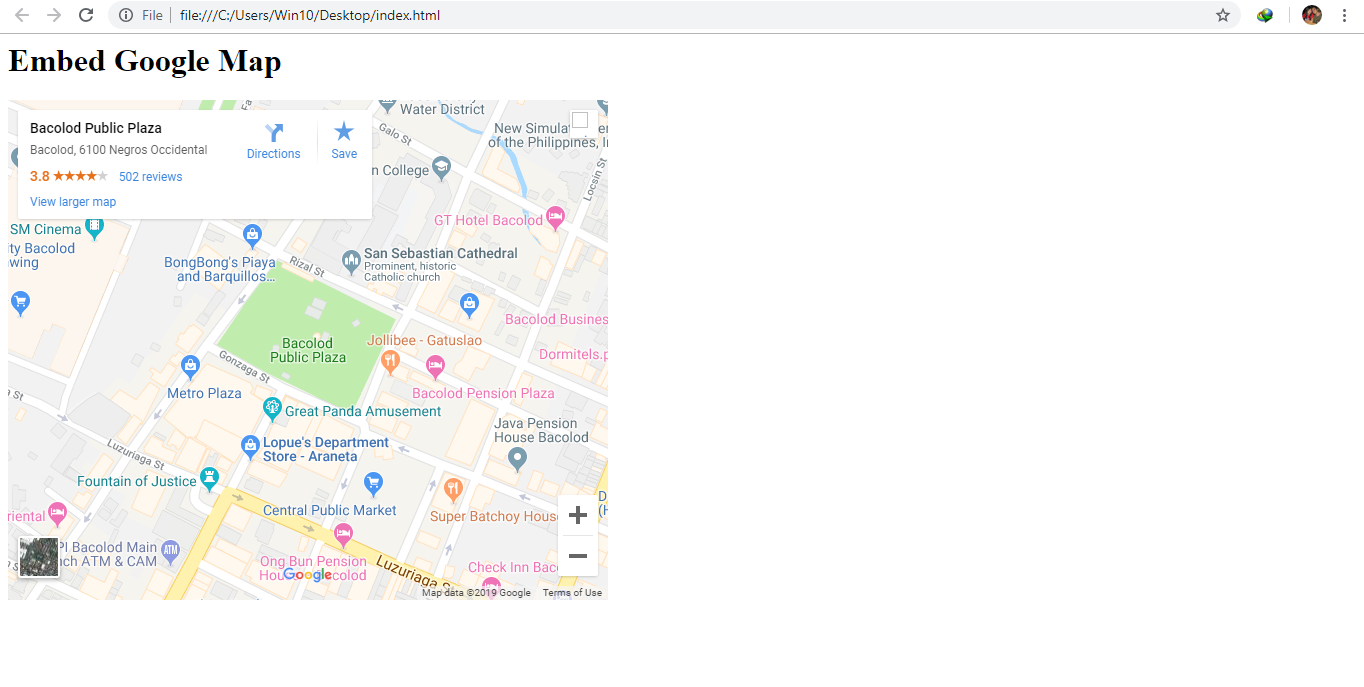The image size is (1364, 687).
Task: Click the 'Bacolod Pension Plaza' label
Action: (483, 393)
